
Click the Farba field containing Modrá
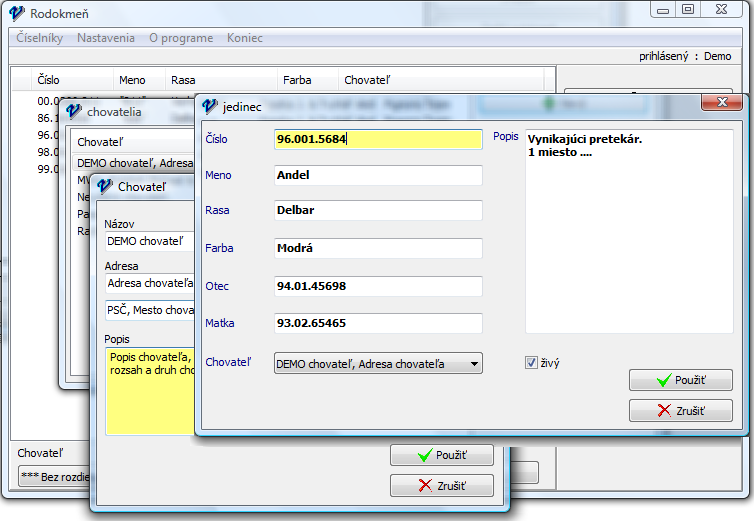tap(378, 248)
